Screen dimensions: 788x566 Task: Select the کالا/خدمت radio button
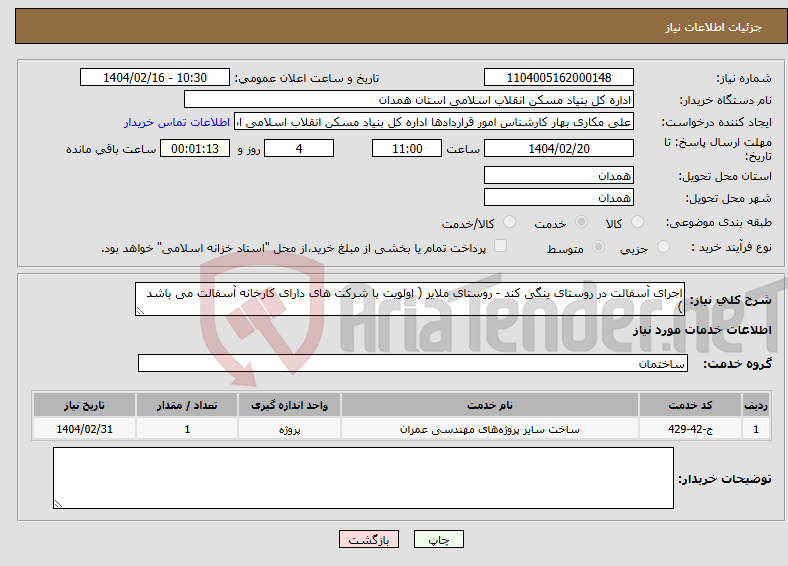click(509, 222)
